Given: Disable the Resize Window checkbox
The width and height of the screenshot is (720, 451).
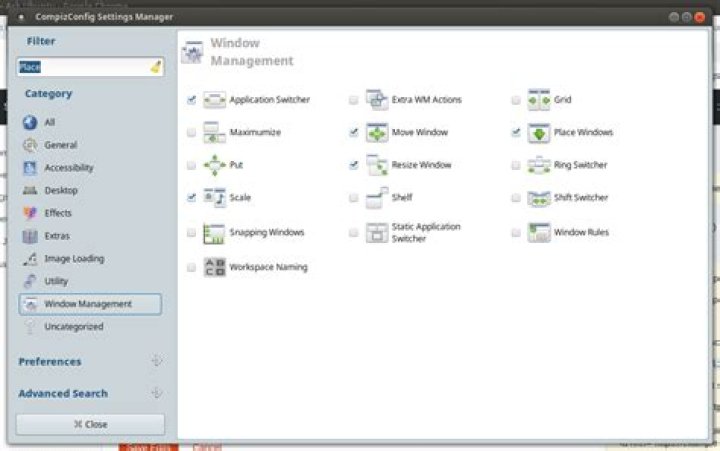Looking at the screenshot, I should 354,165.
